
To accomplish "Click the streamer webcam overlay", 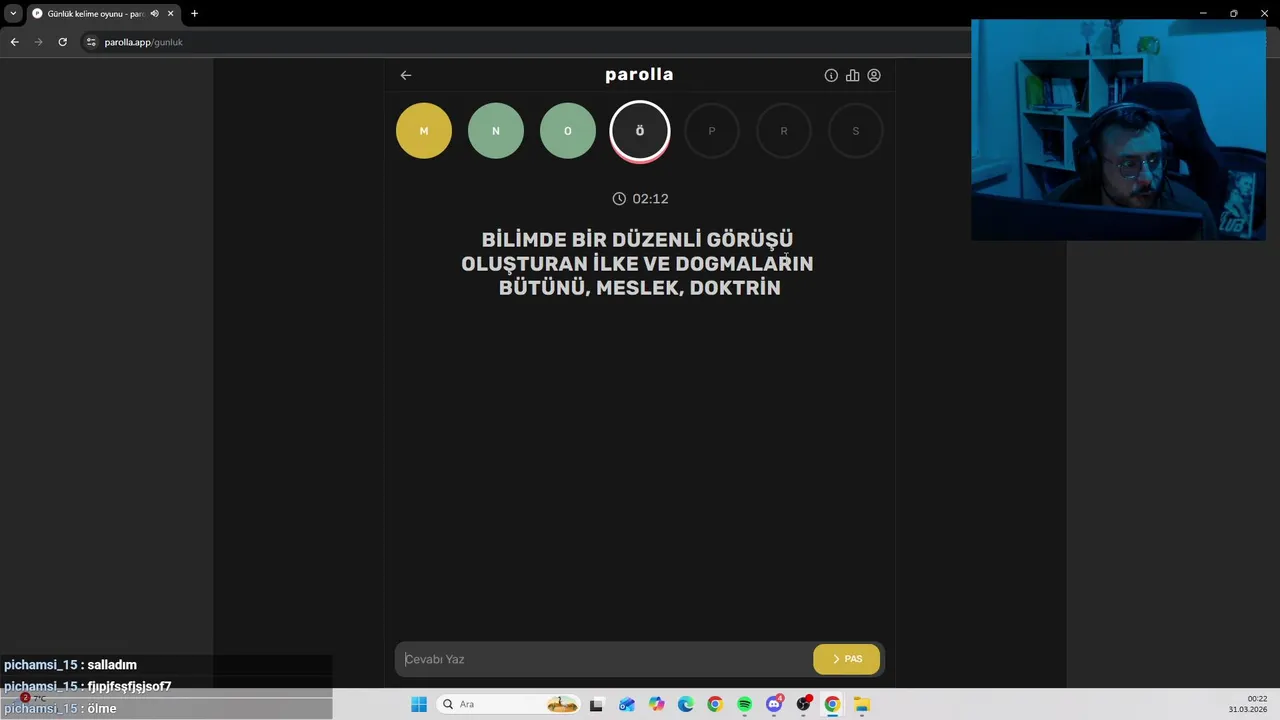I will coord(1118,130).
